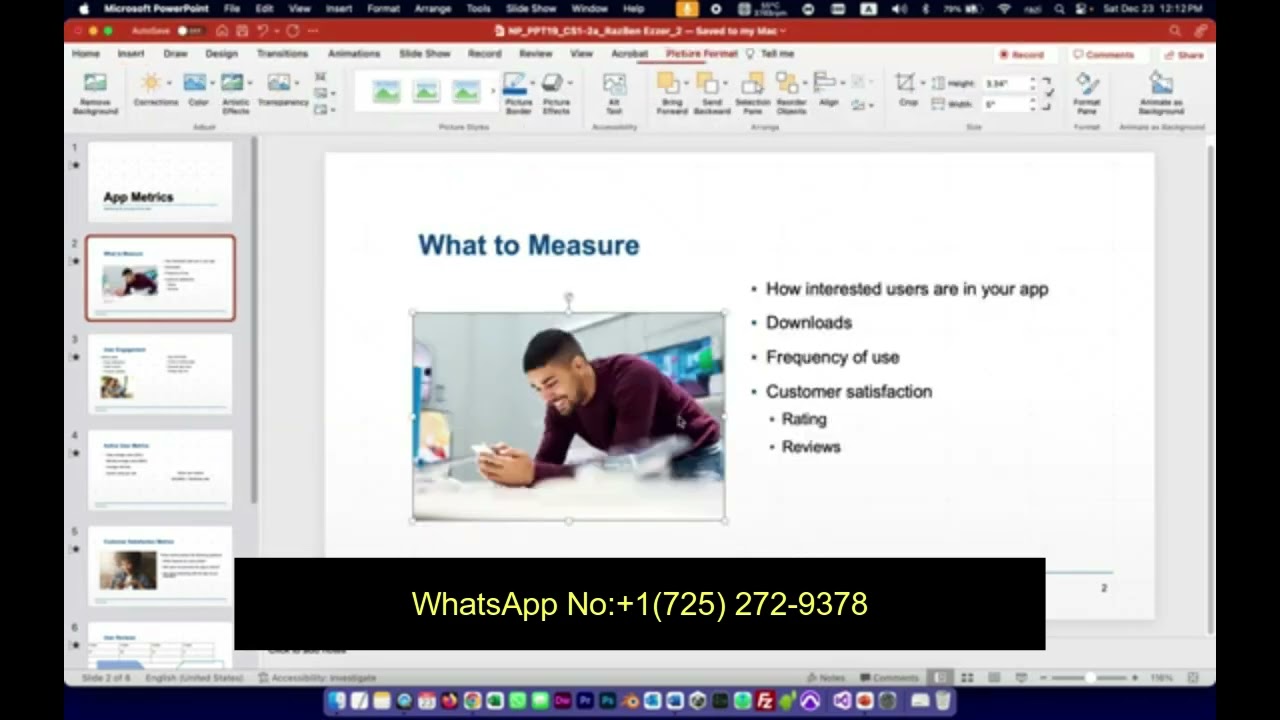This screenshot has width=1280, height=720.
Task: Open the Design ribbon tab
Action: tap(221, 54)
